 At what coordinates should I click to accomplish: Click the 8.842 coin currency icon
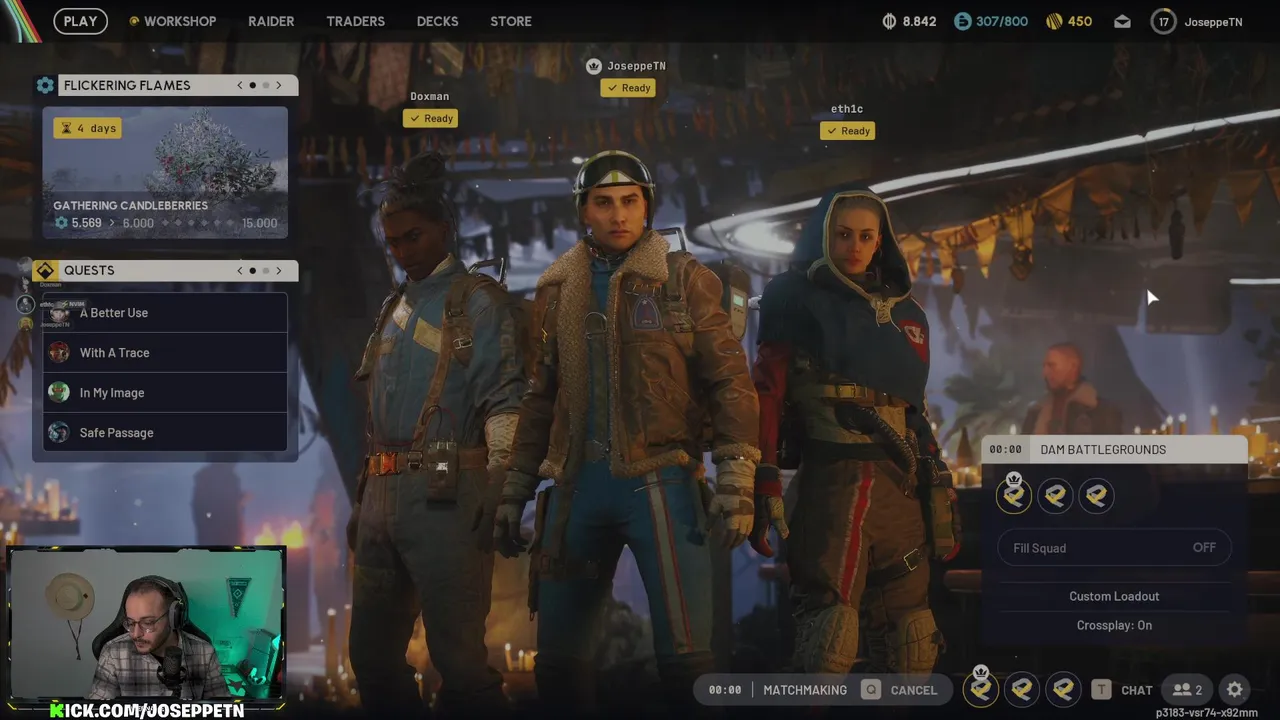890,21
